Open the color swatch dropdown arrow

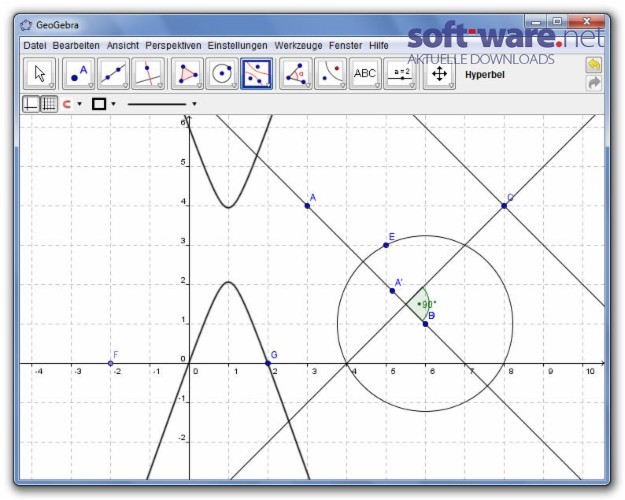(114, 104)
